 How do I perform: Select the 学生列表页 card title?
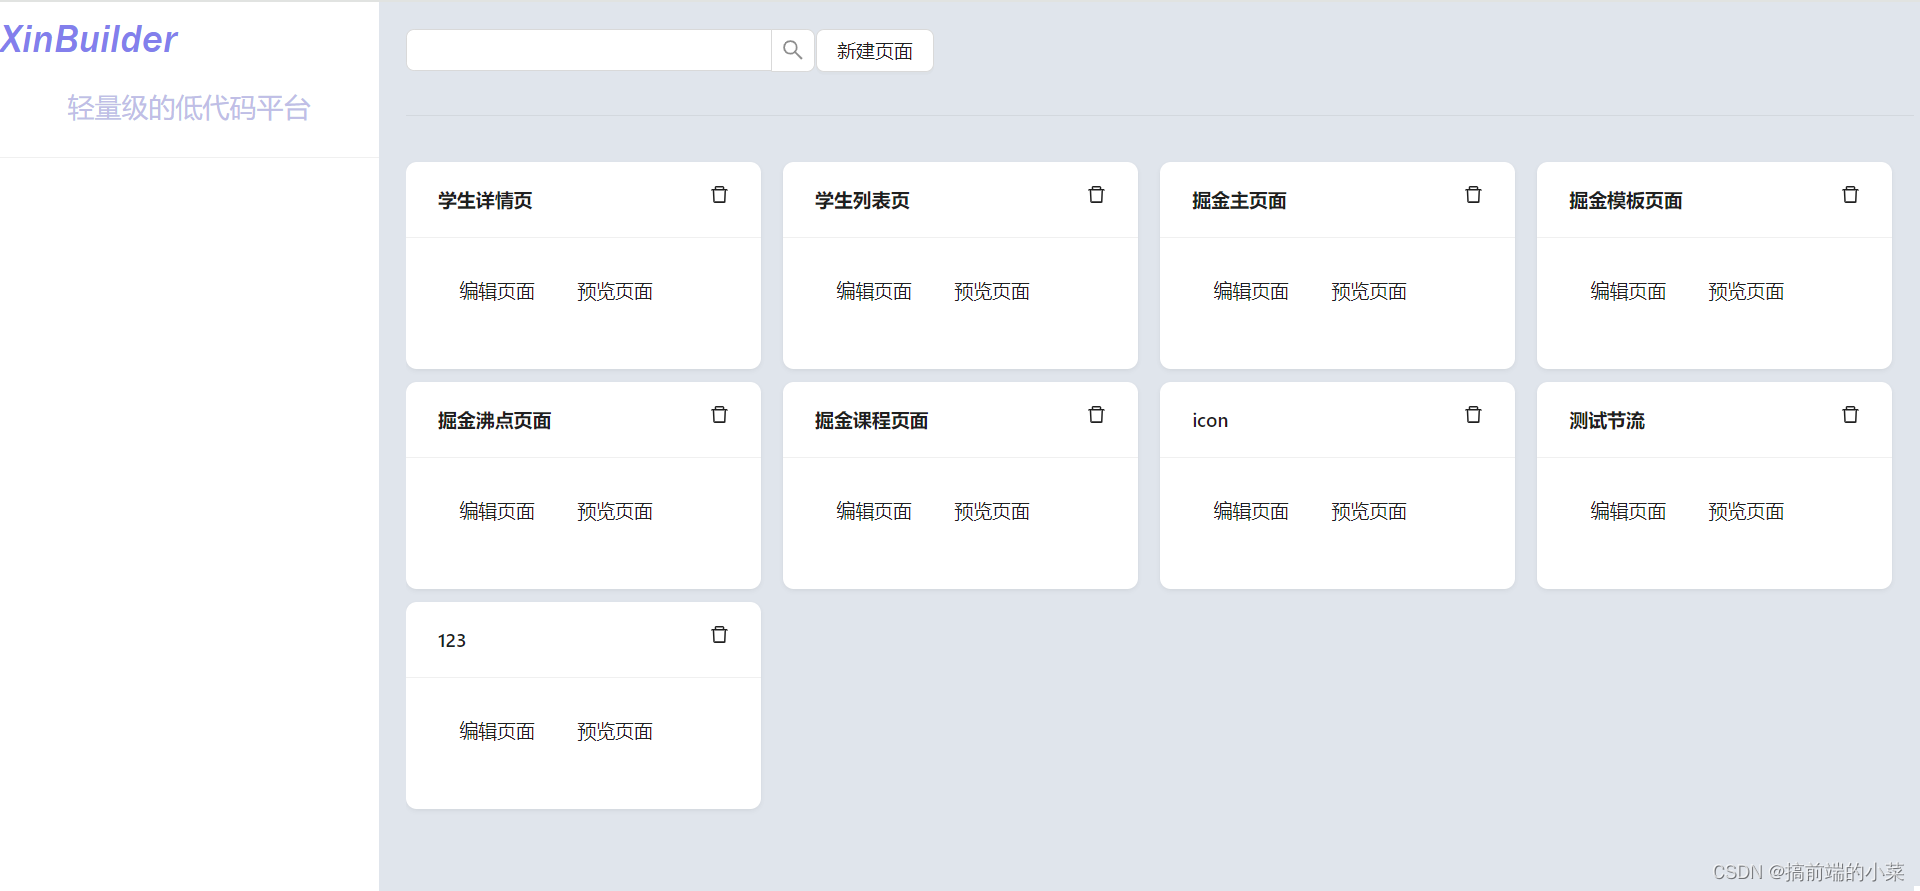[x=862, y=200]
